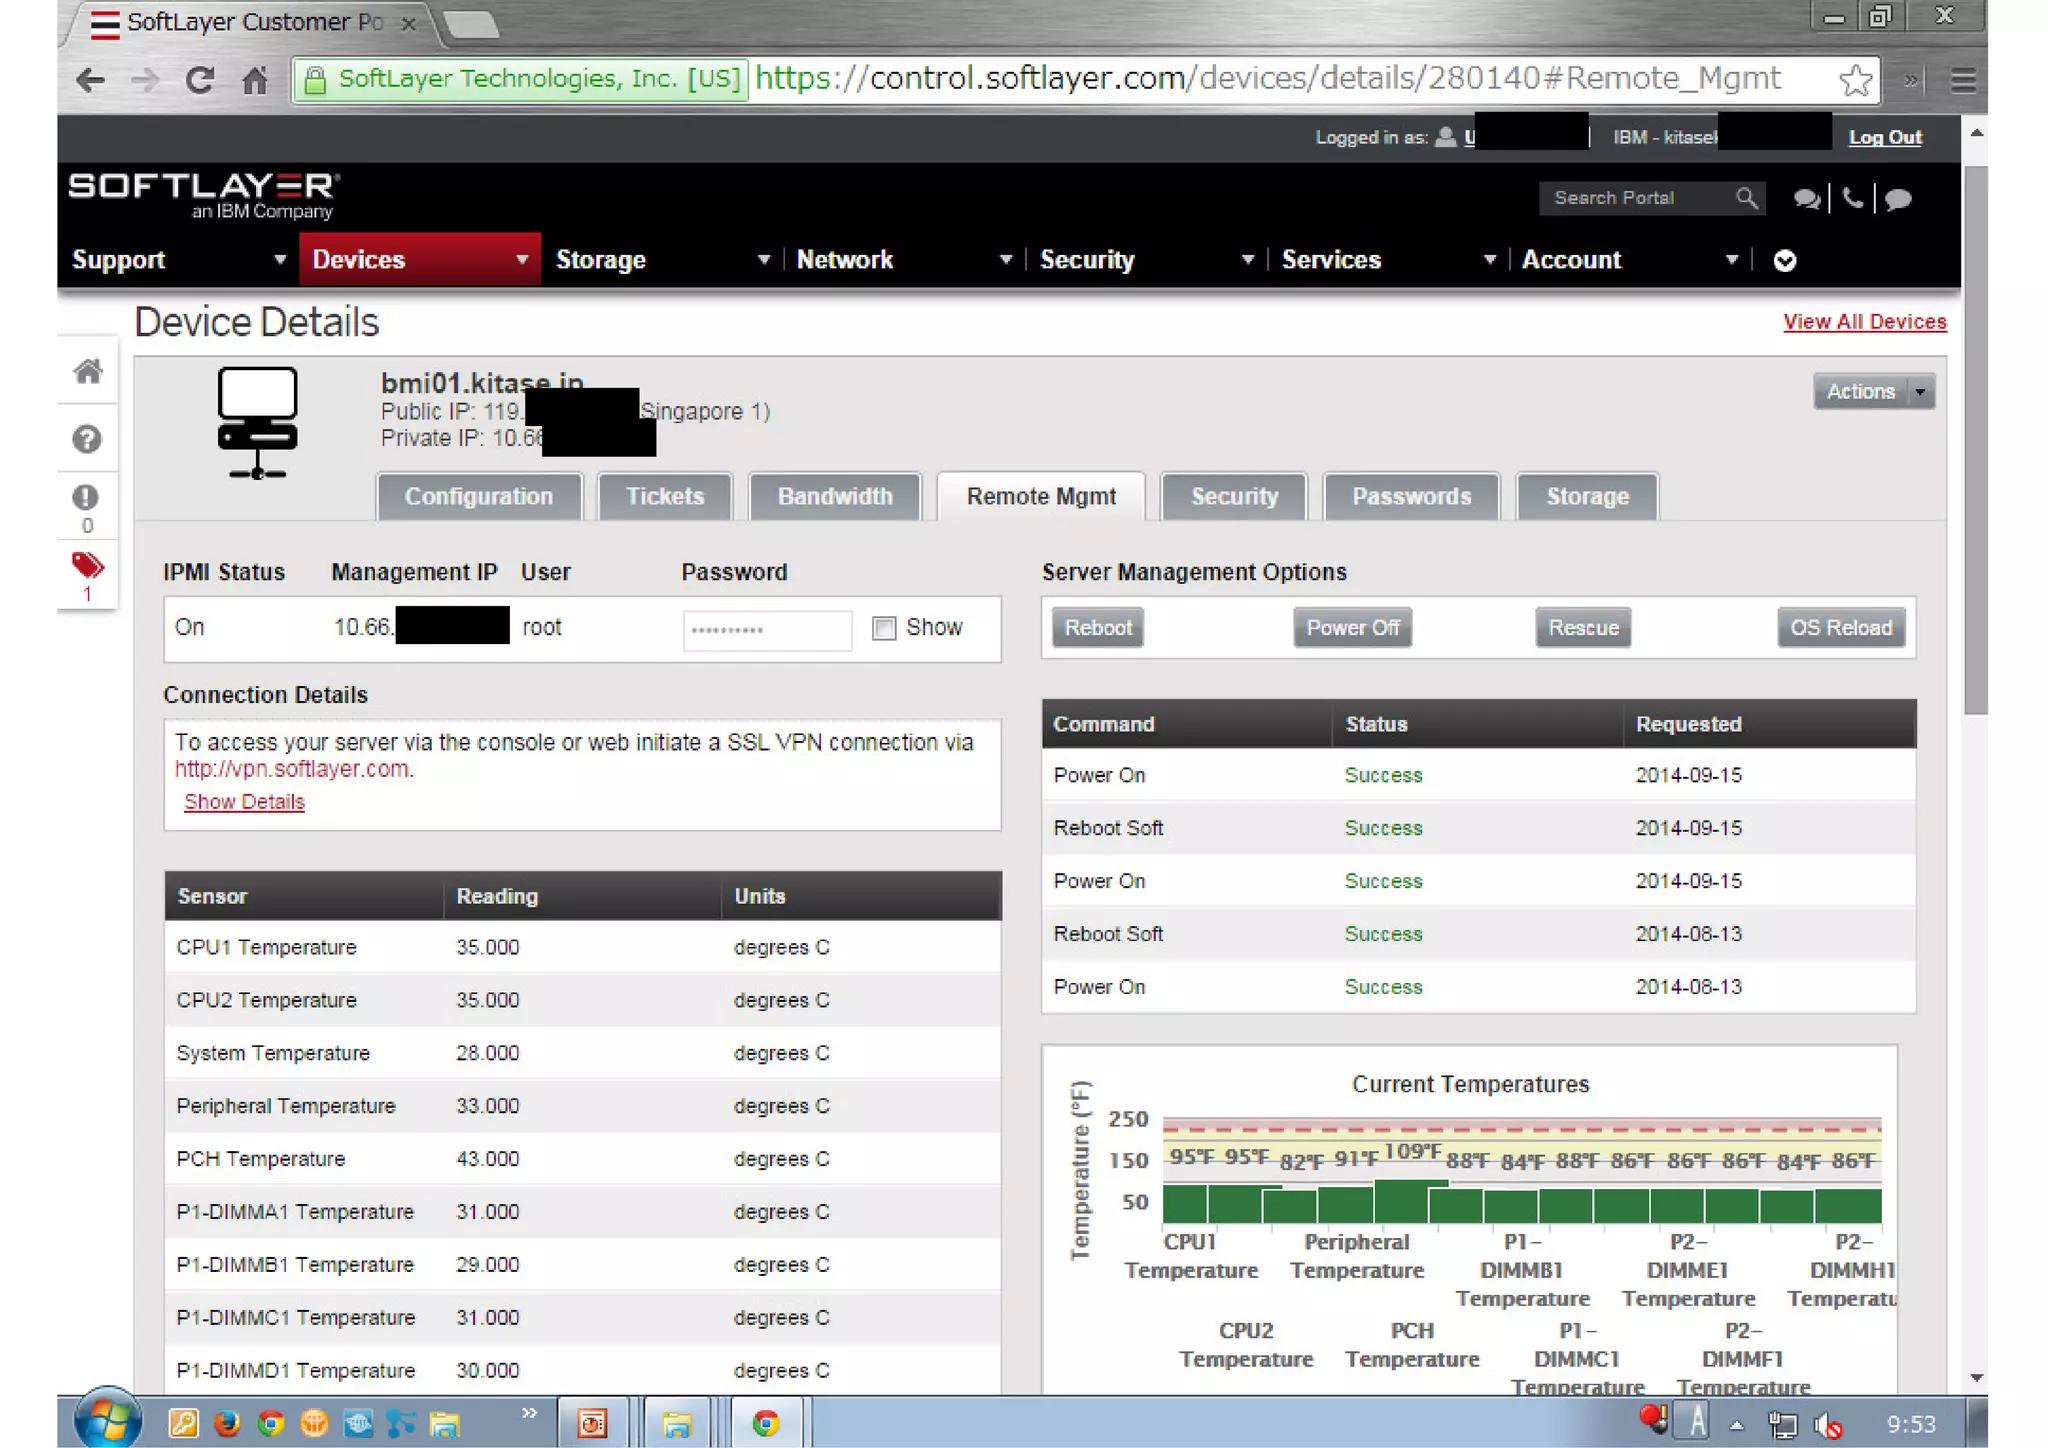Open the help question mark sidebar icon
This screenshot has height=1448, width=2048.
pos(87,439)
